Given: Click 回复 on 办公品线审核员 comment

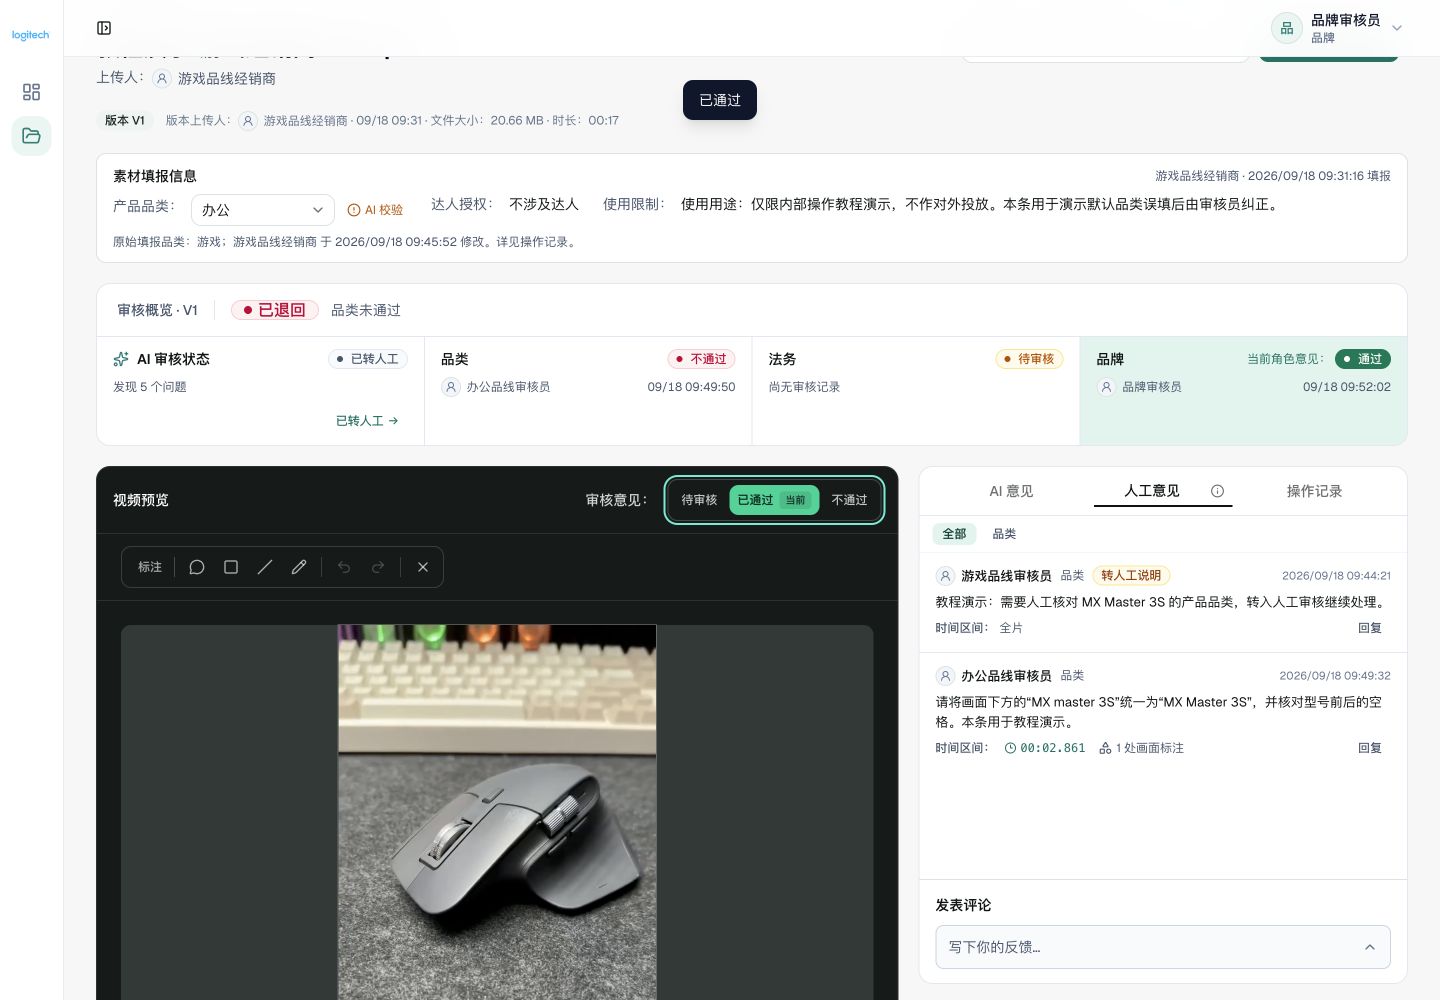Looking at the screenshot, I should [1370, 748].
